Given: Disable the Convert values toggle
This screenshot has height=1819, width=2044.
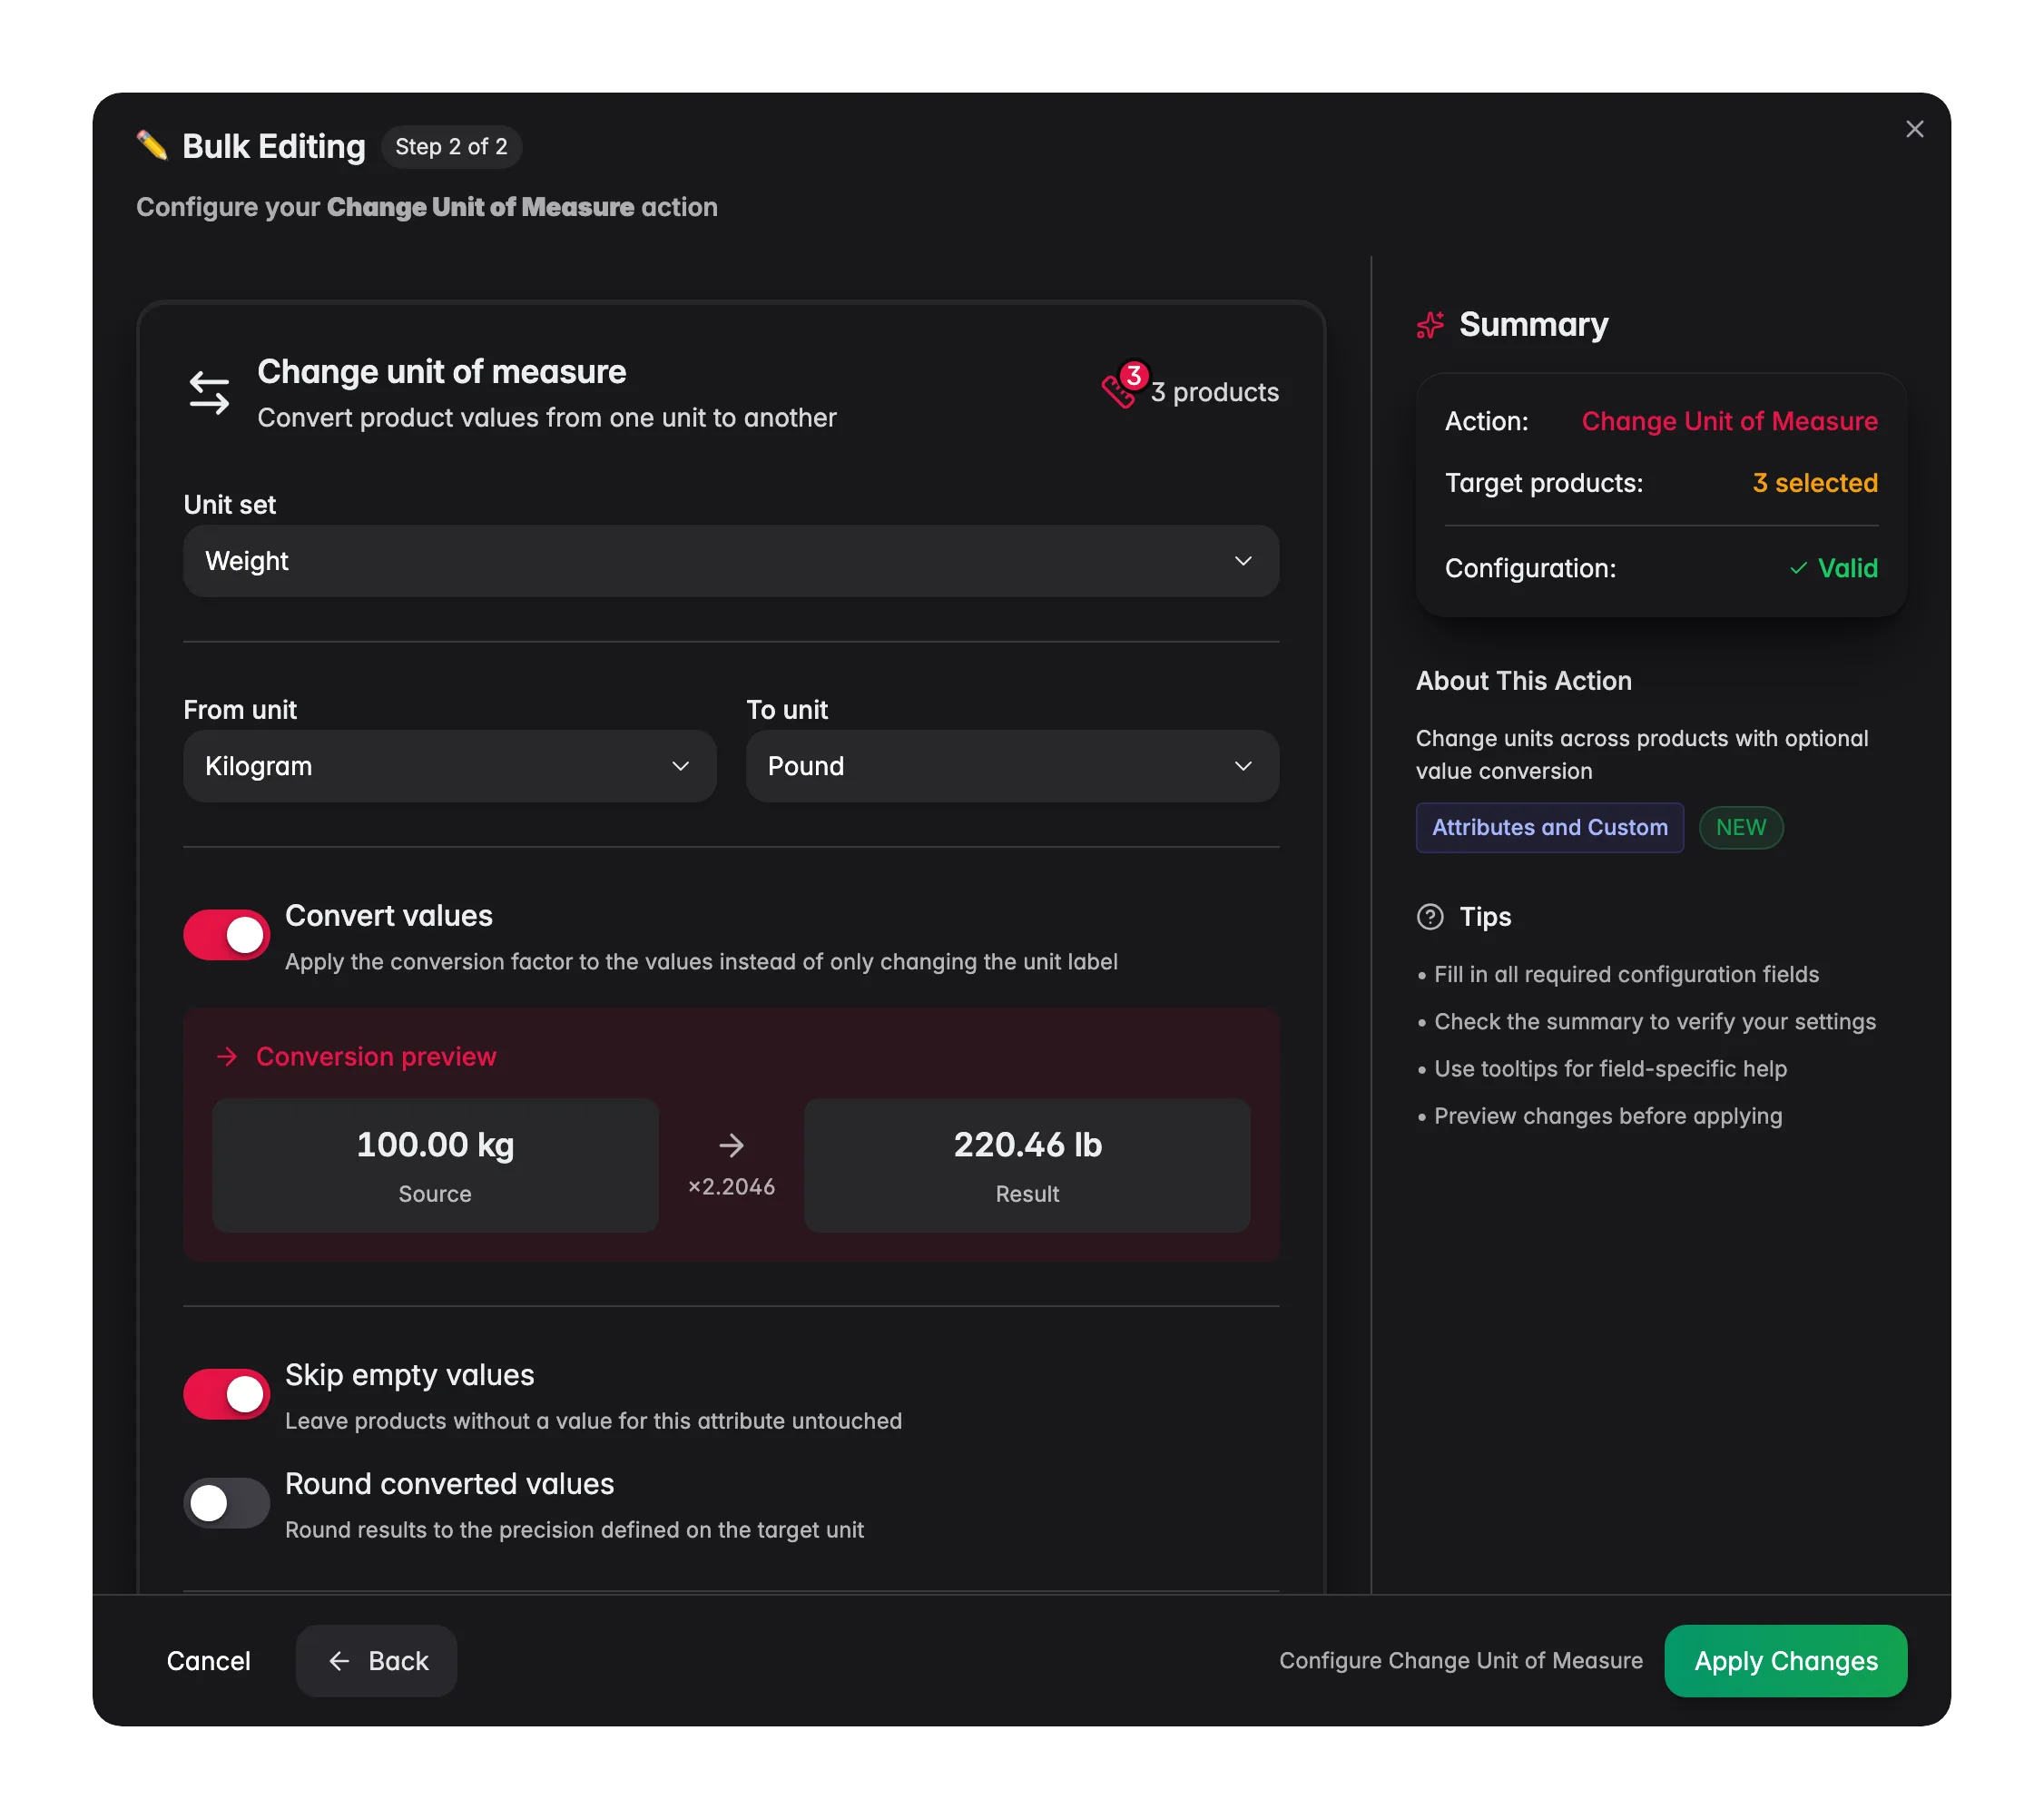Looking at the screenshot, I should coord(226,936).
